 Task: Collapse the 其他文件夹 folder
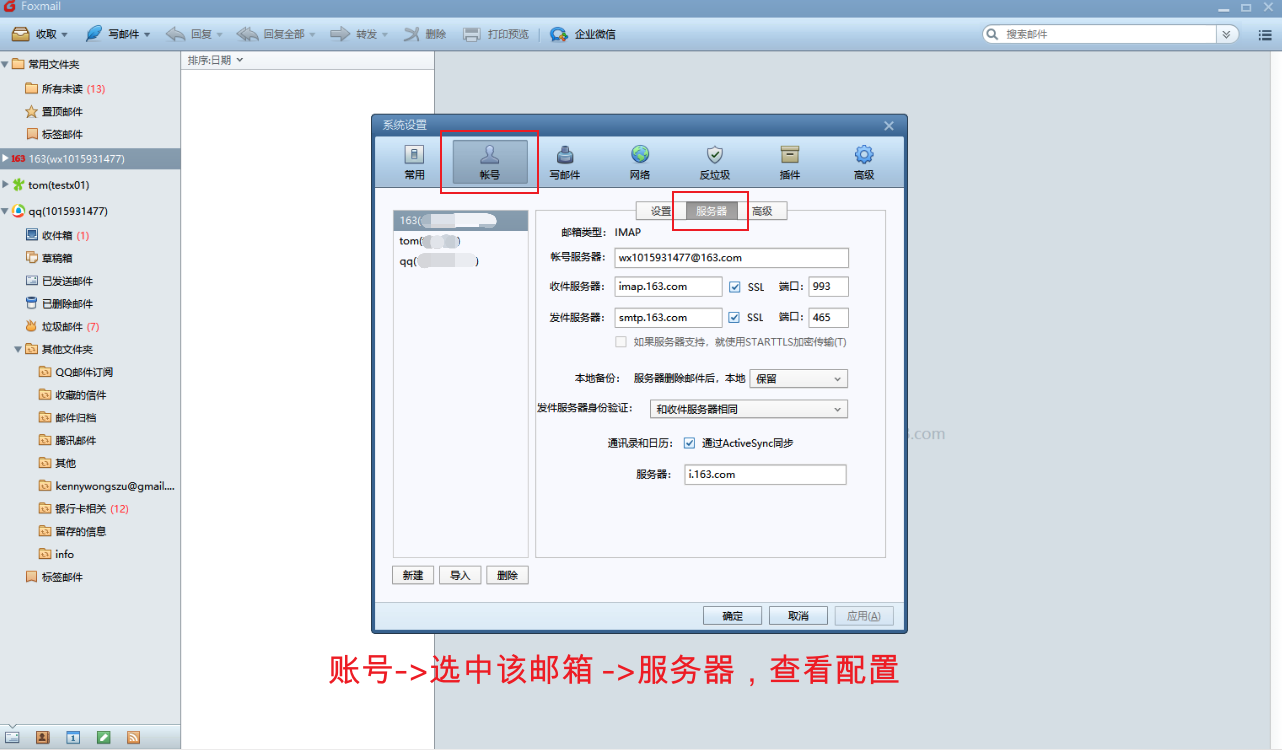18,349
